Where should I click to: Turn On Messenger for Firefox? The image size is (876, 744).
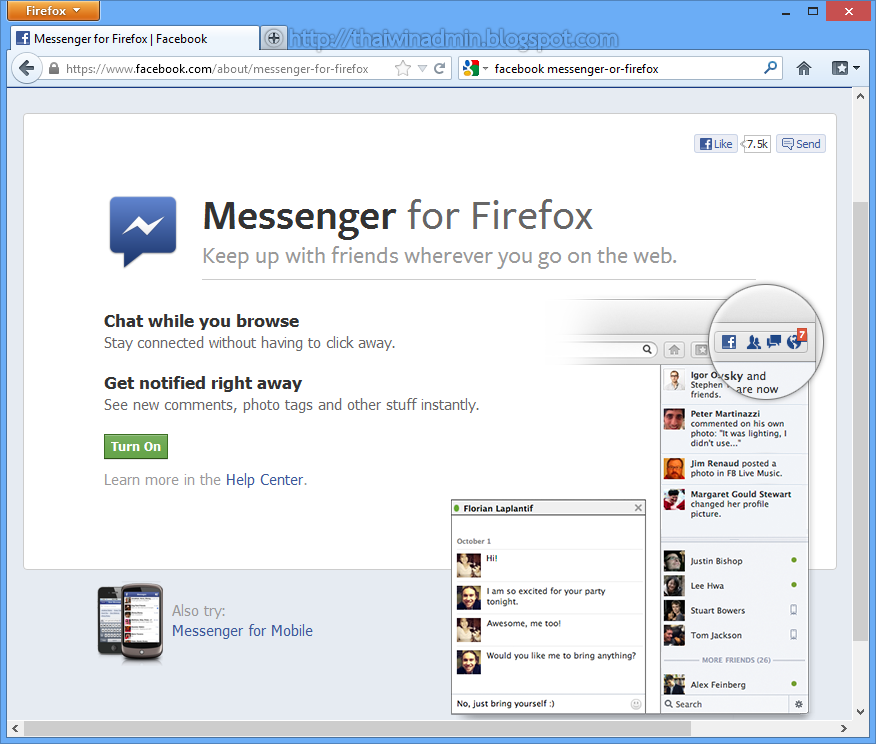136,446
